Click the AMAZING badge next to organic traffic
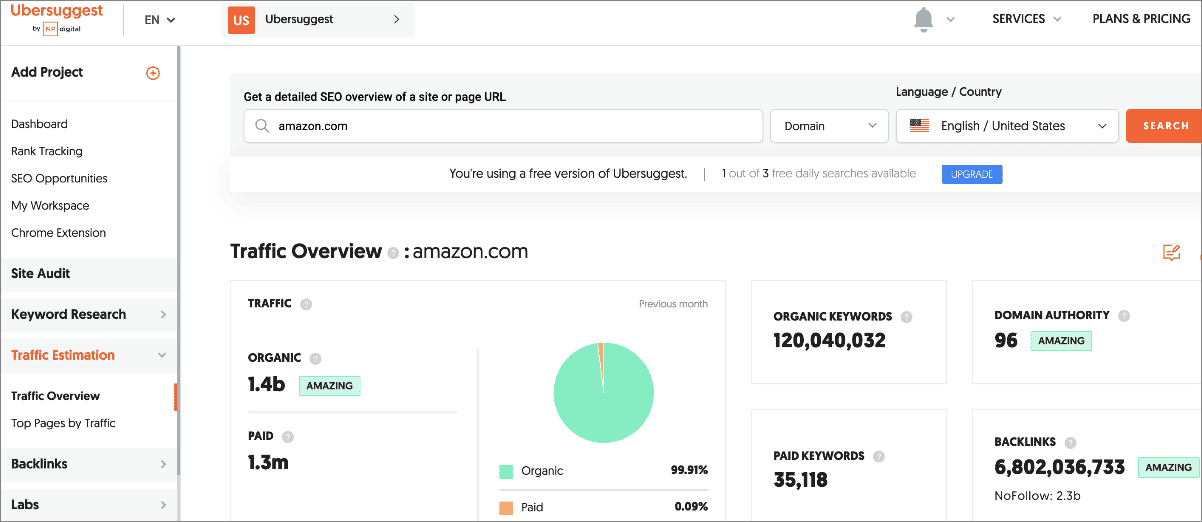The image size is (1202, 522). 330,385
